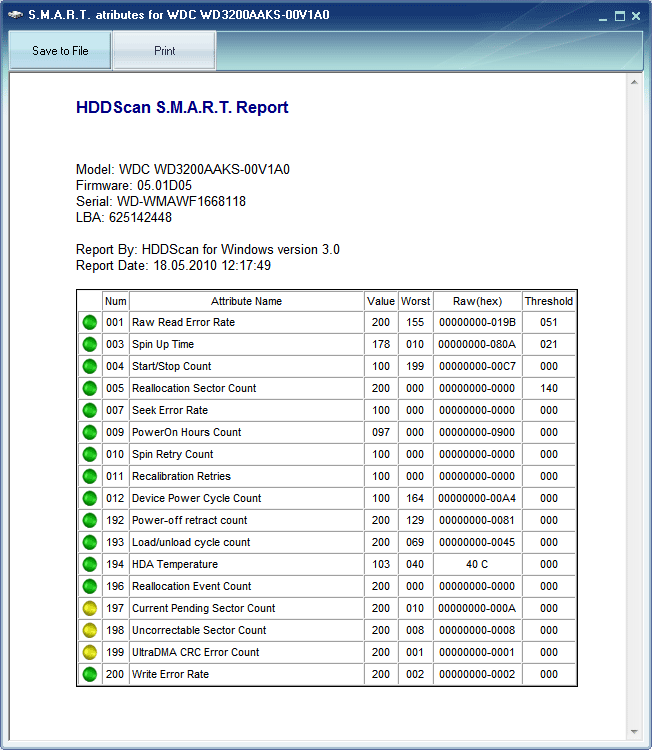Select green status icon for Recalibration Retries
This screenshot has width=652, height=750.
pyautogui.click(x=89, y=476)
